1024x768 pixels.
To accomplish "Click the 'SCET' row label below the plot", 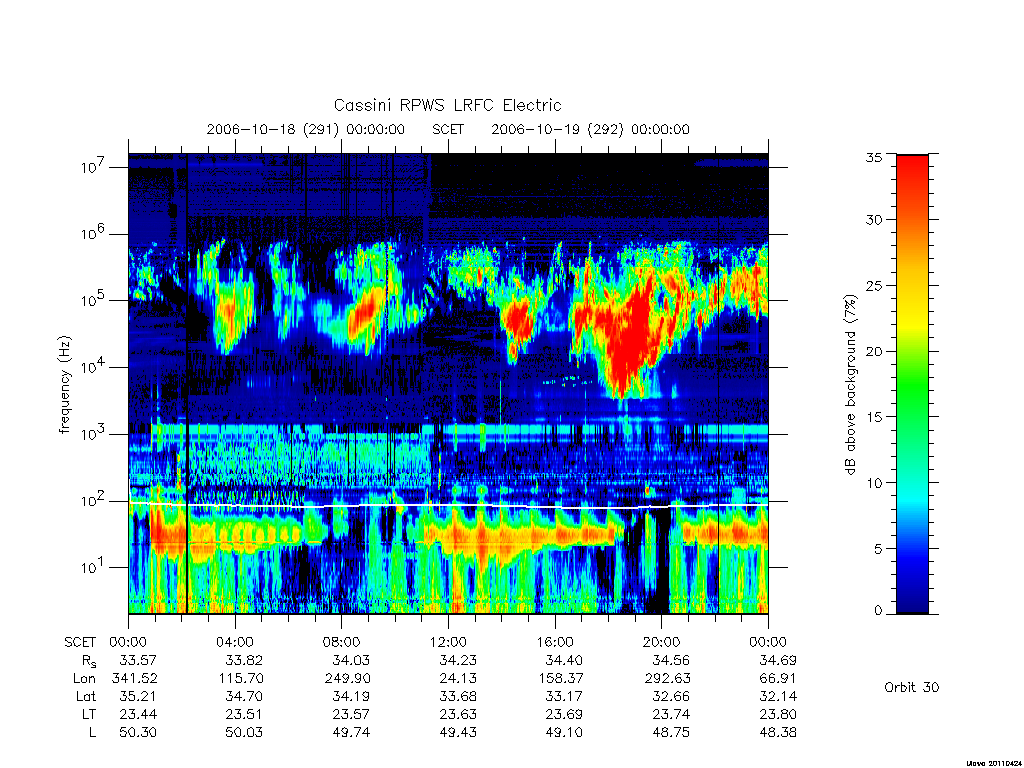I will point(80,642).
